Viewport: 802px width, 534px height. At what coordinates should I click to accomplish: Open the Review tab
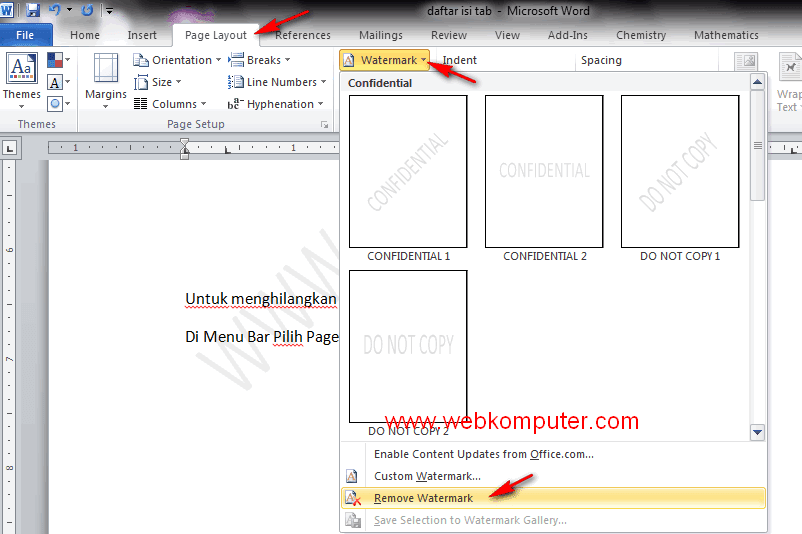(x=449, y=35)
